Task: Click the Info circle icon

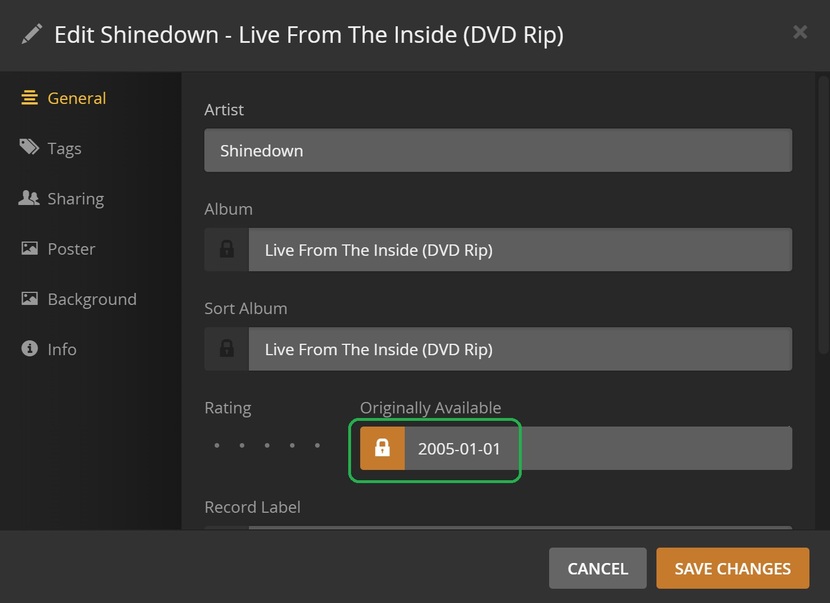Action: tap(30, 348)
